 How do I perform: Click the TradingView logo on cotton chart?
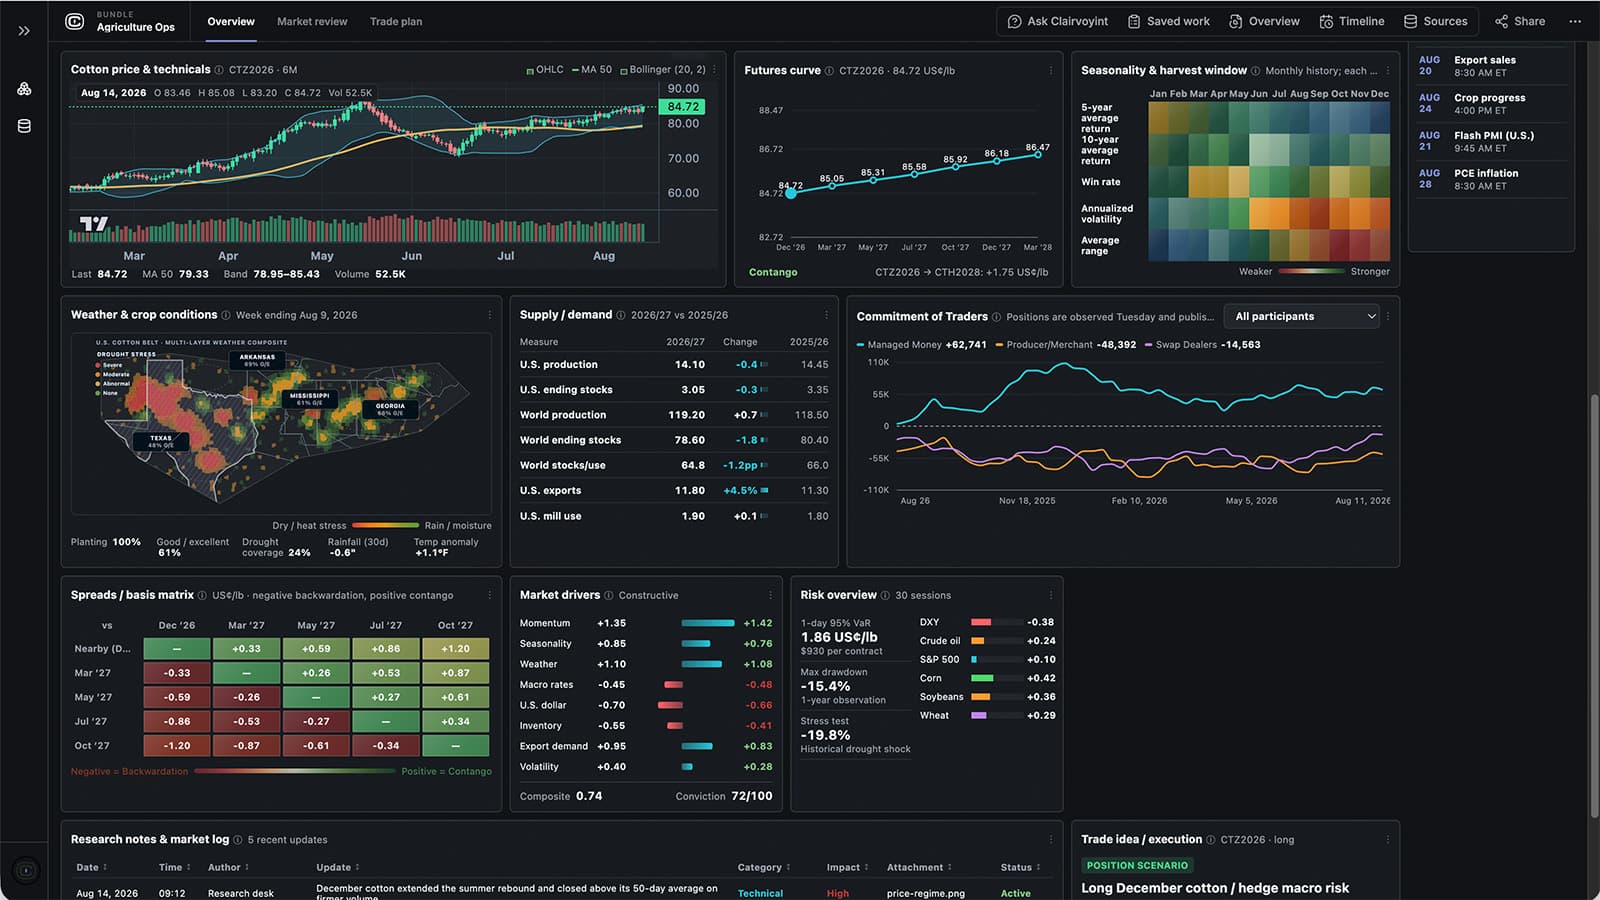point(94,224)
